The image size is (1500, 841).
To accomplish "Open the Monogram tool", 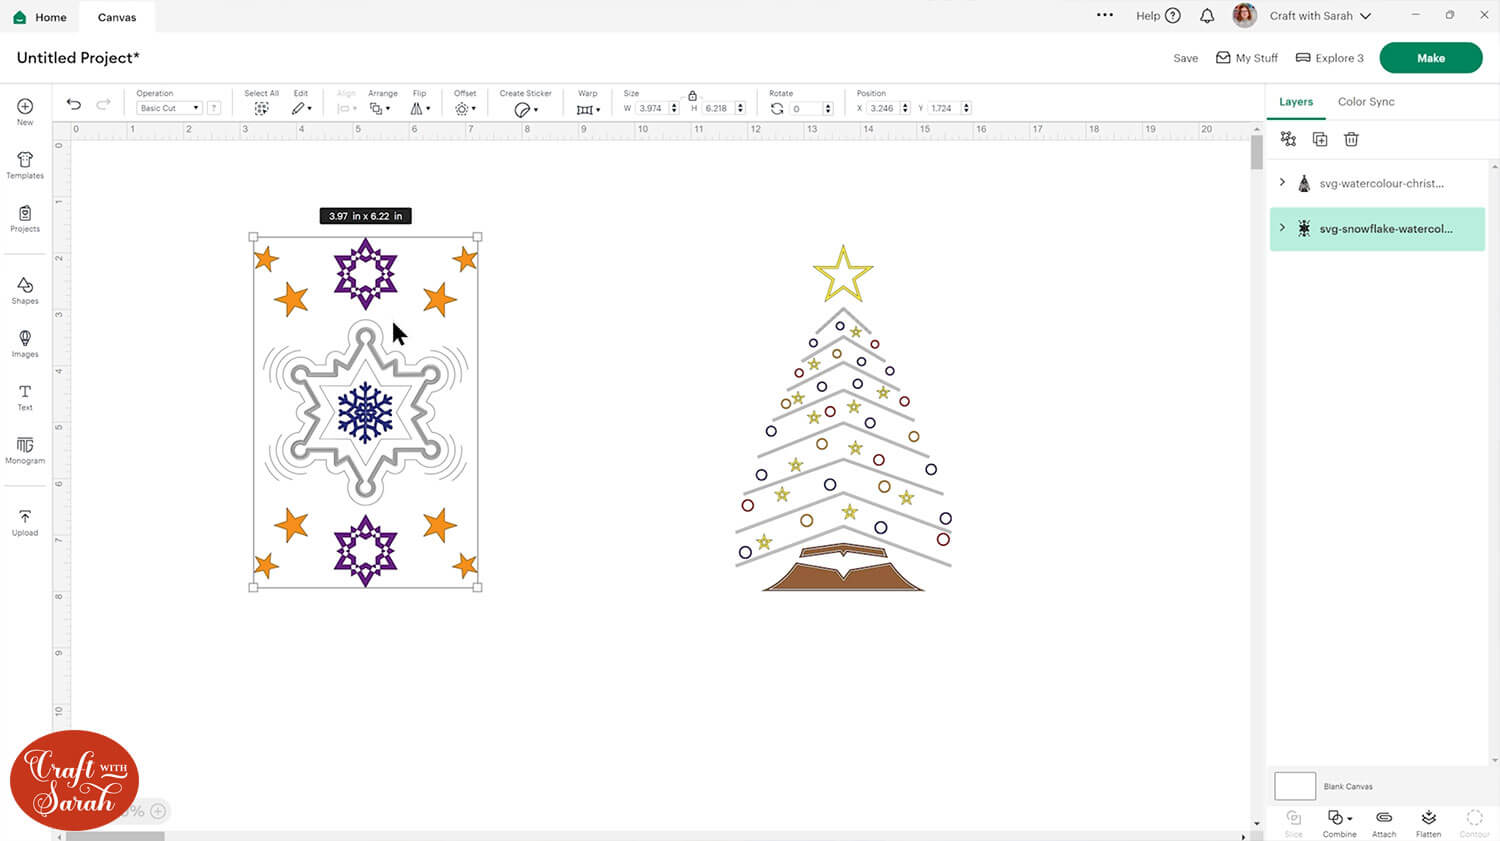I will [x=25, y=450].
